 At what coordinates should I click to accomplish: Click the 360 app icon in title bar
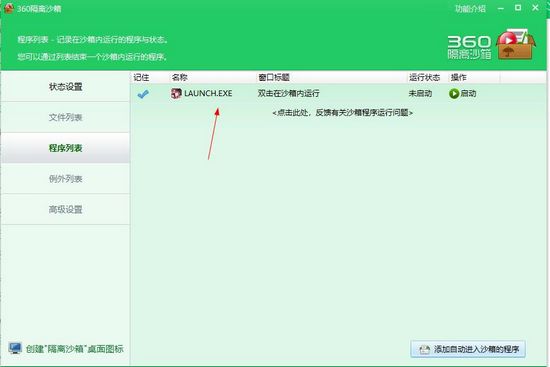pos(9,8)
